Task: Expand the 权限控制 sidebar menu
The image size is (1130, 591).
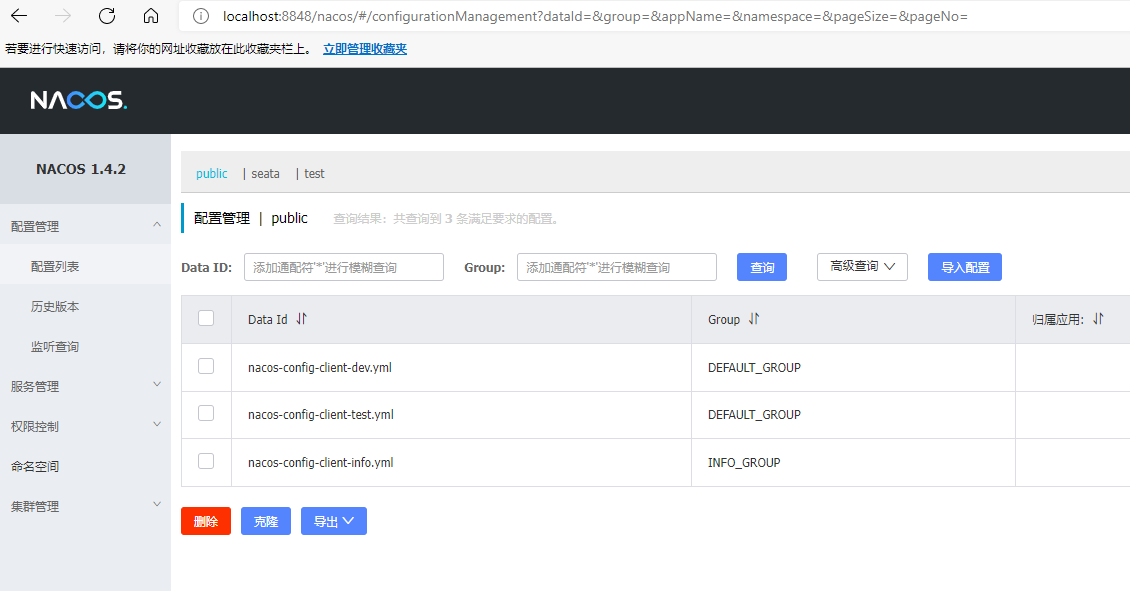Action: 85,426
